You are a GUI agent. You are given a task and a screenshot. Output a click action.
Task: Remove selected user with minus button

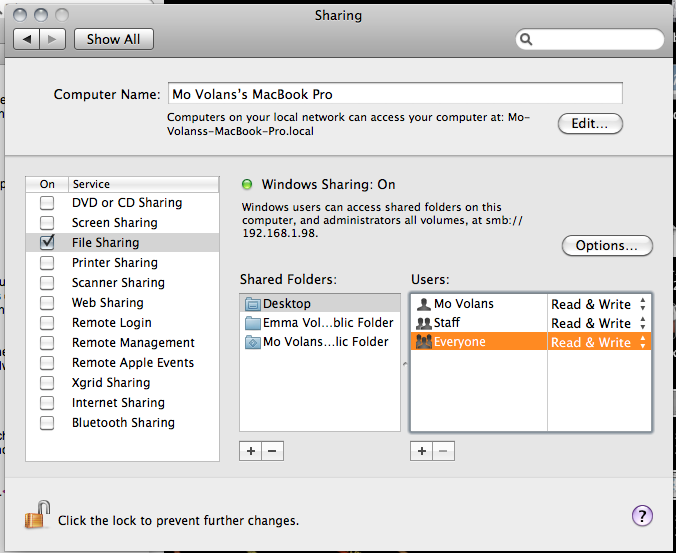443,451
